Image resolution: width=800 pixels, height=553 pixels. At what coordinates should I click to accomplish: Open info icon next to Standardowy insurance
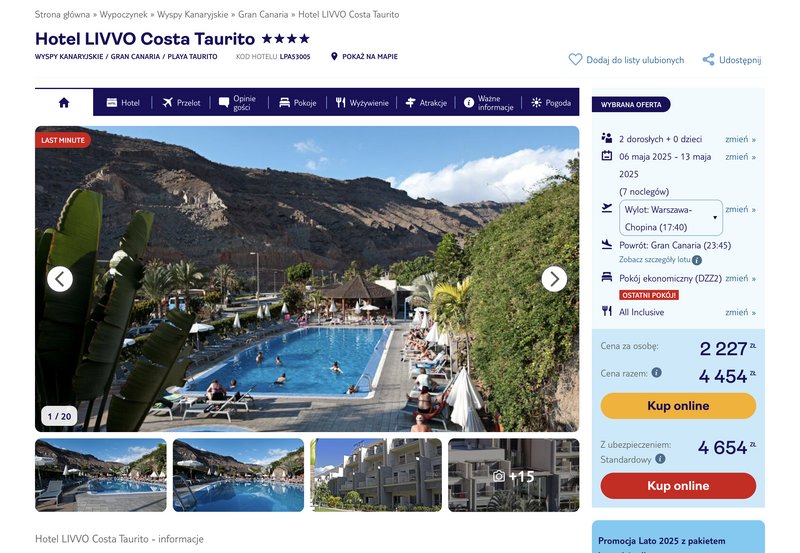(660, 459)
